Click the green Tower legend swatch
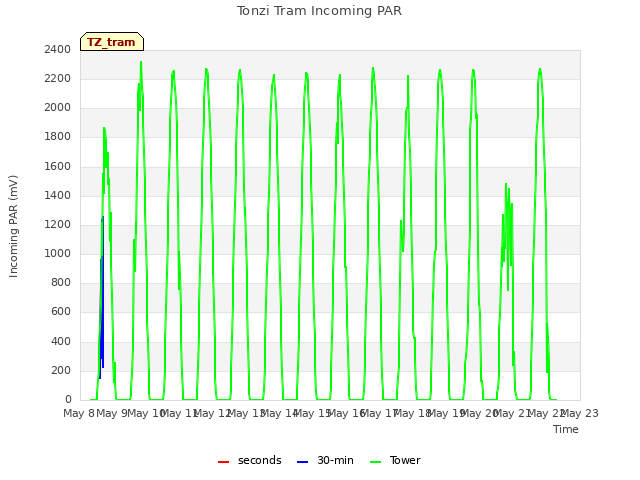The width and height of the screenshot is (640, 480). point(375,462)
